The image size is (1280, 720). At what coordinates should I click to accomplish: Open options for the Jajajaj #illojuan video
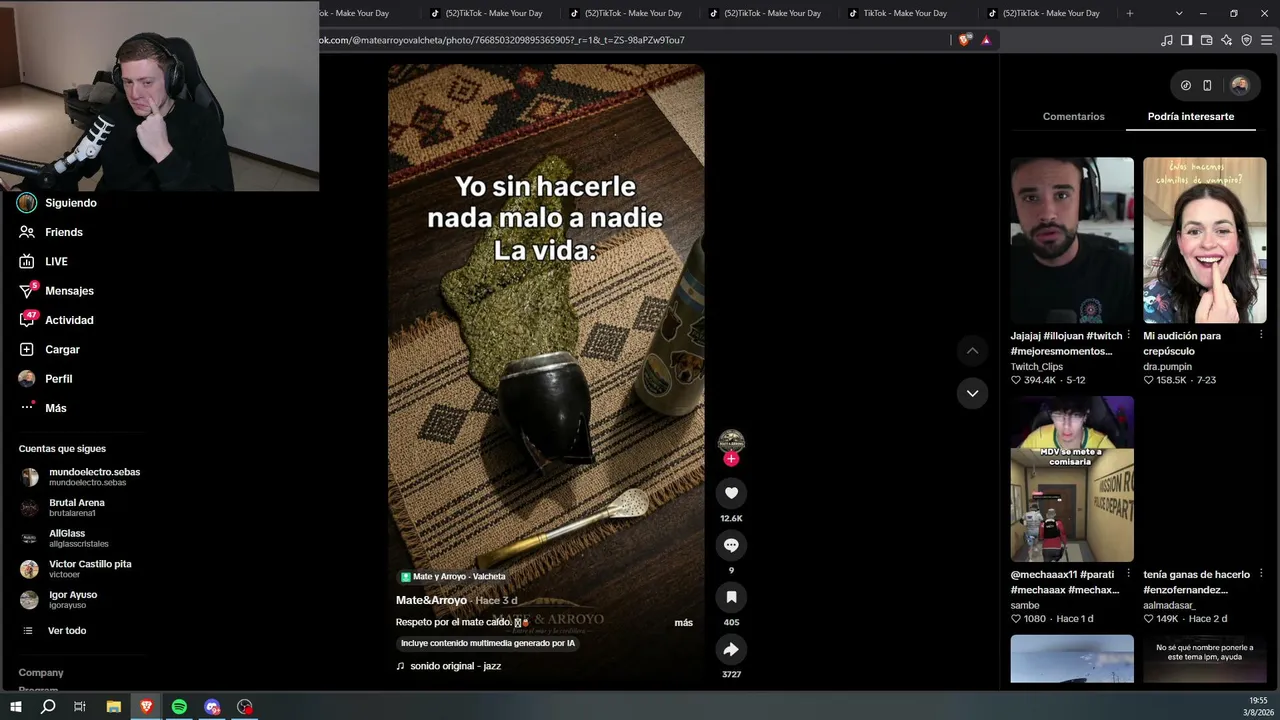coord(1129,336)
